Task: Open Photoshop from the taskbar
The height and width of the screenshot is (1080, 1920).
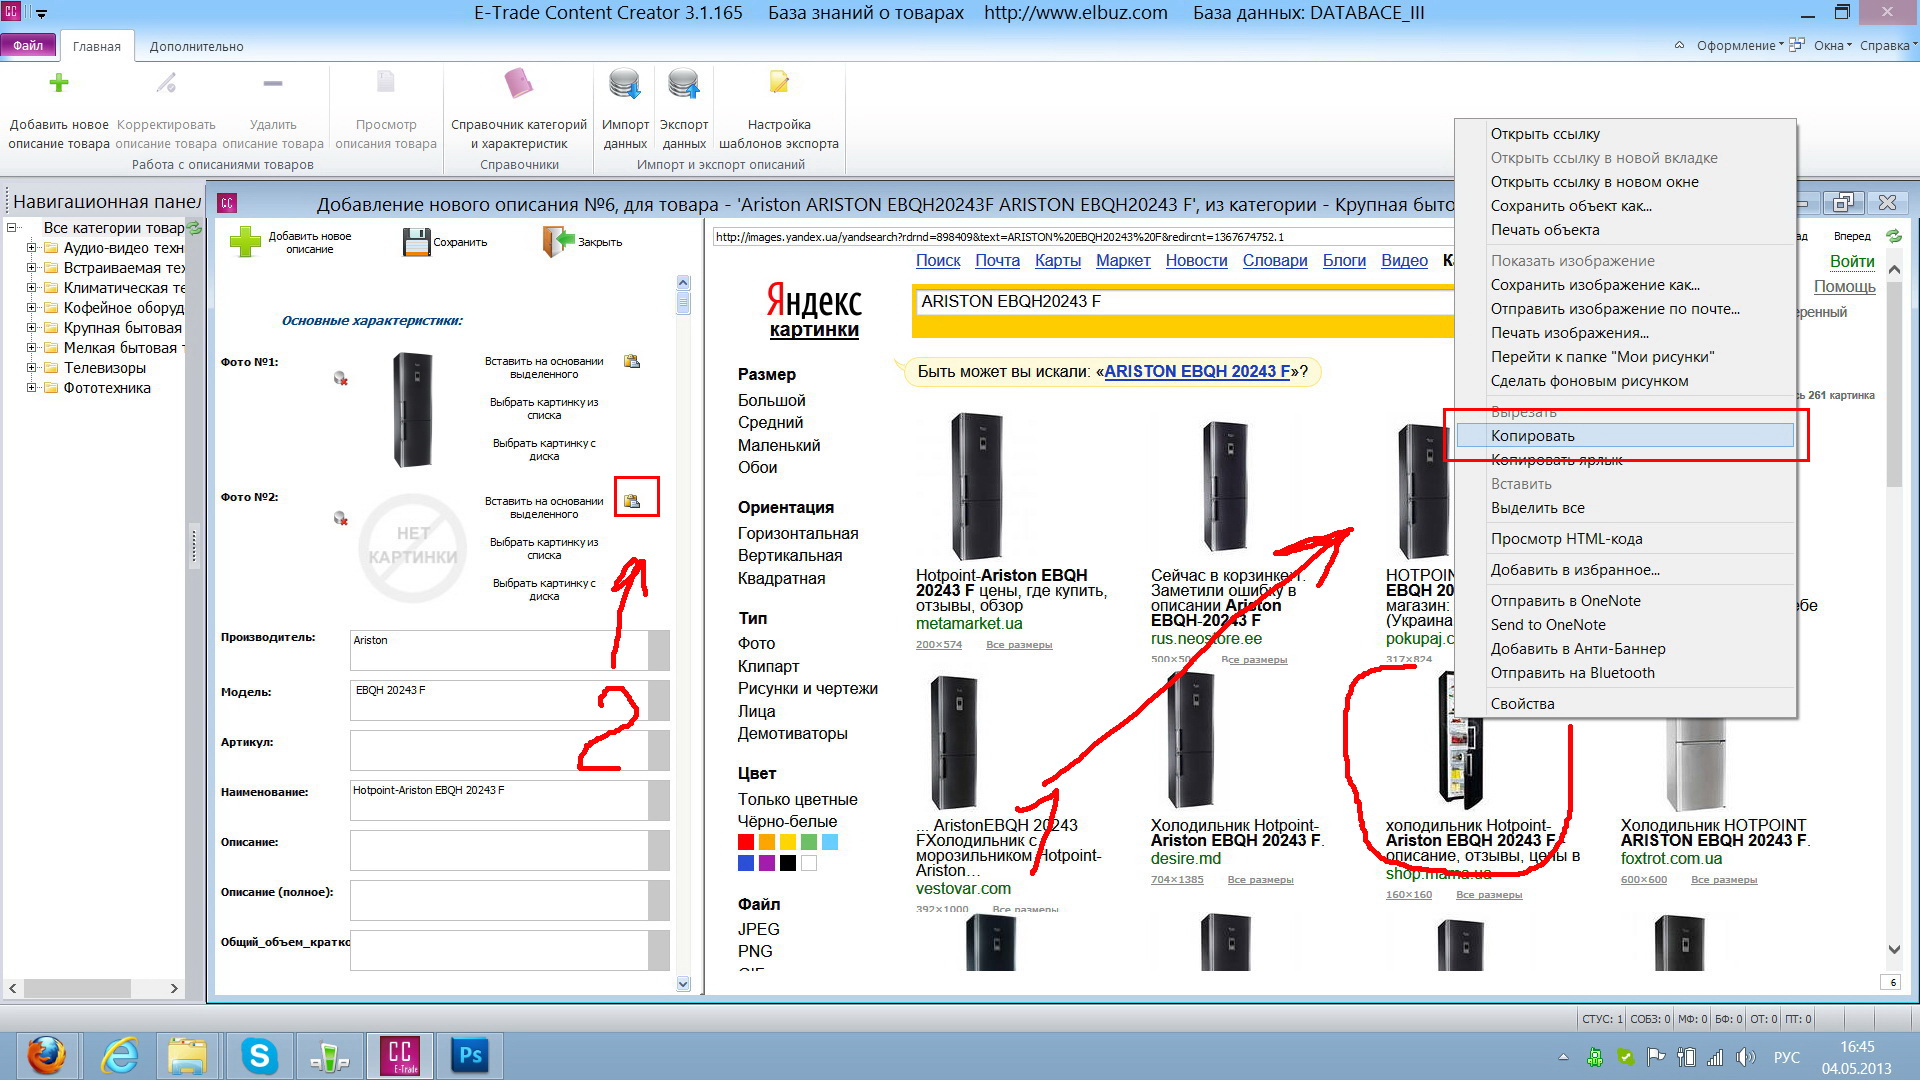Action: pyautogui.click(x=470, y=1055)
